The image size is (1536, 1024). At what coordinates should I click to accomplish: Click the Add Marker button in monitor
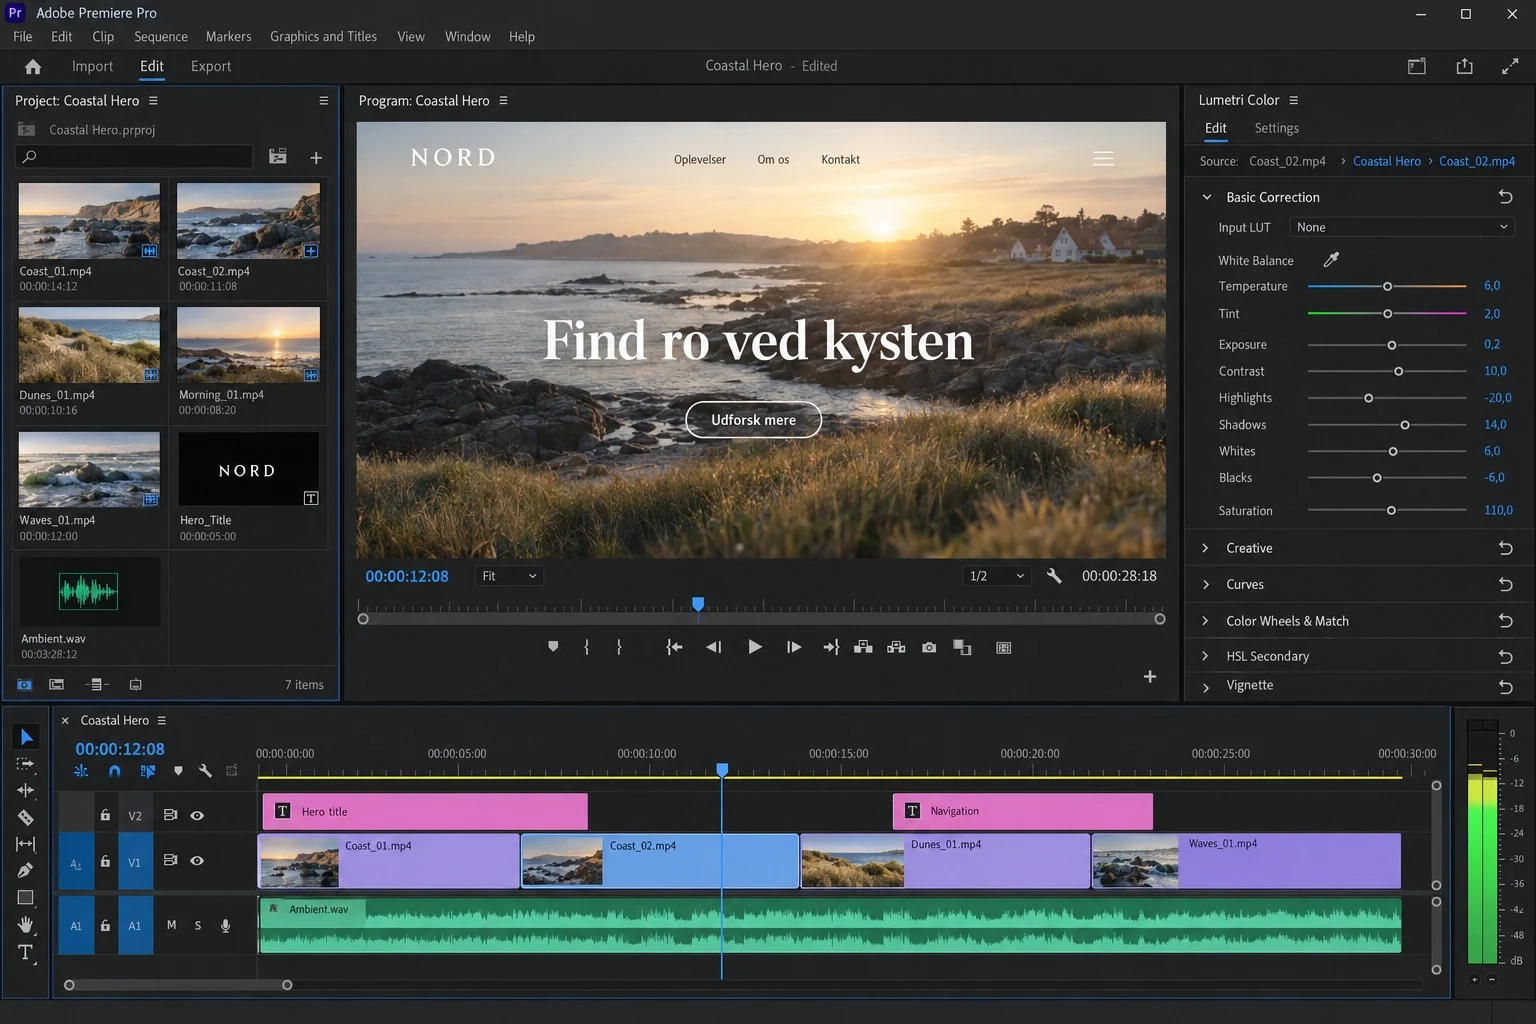tap(553, 647)
